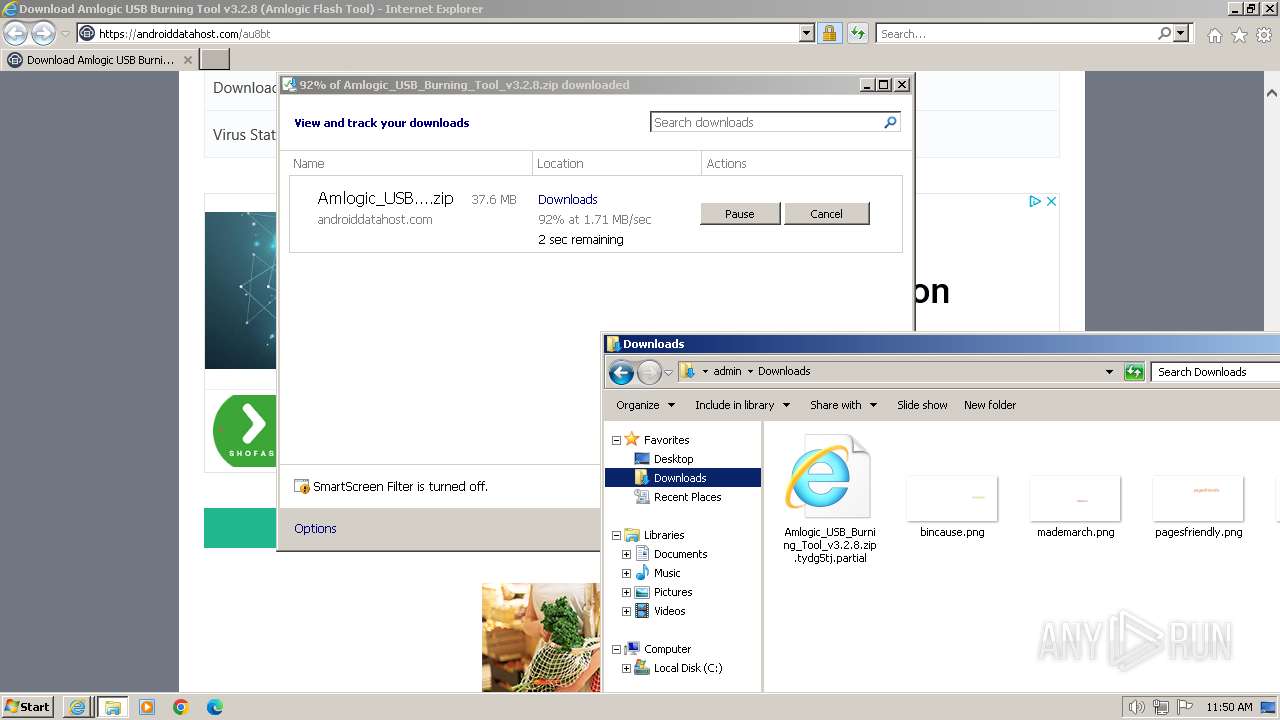
Task: Click the magnifier icon in IE search box
Action: click(x=1164, y=34)
